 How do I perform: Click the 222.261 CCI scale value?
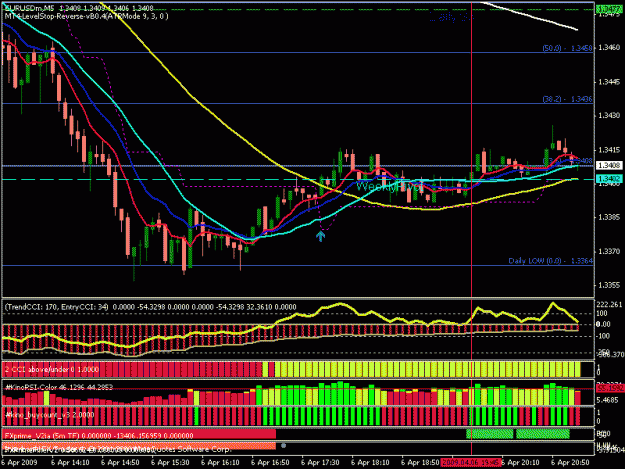[609, 304]
